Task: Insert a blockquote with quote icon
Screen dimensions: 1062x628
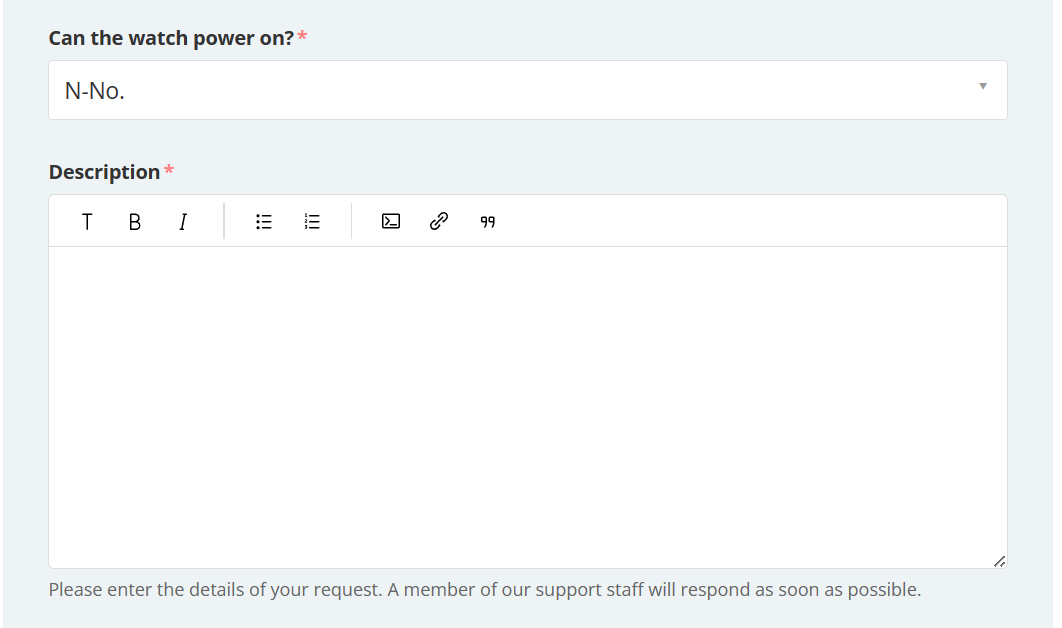Action: coord(488,222)
